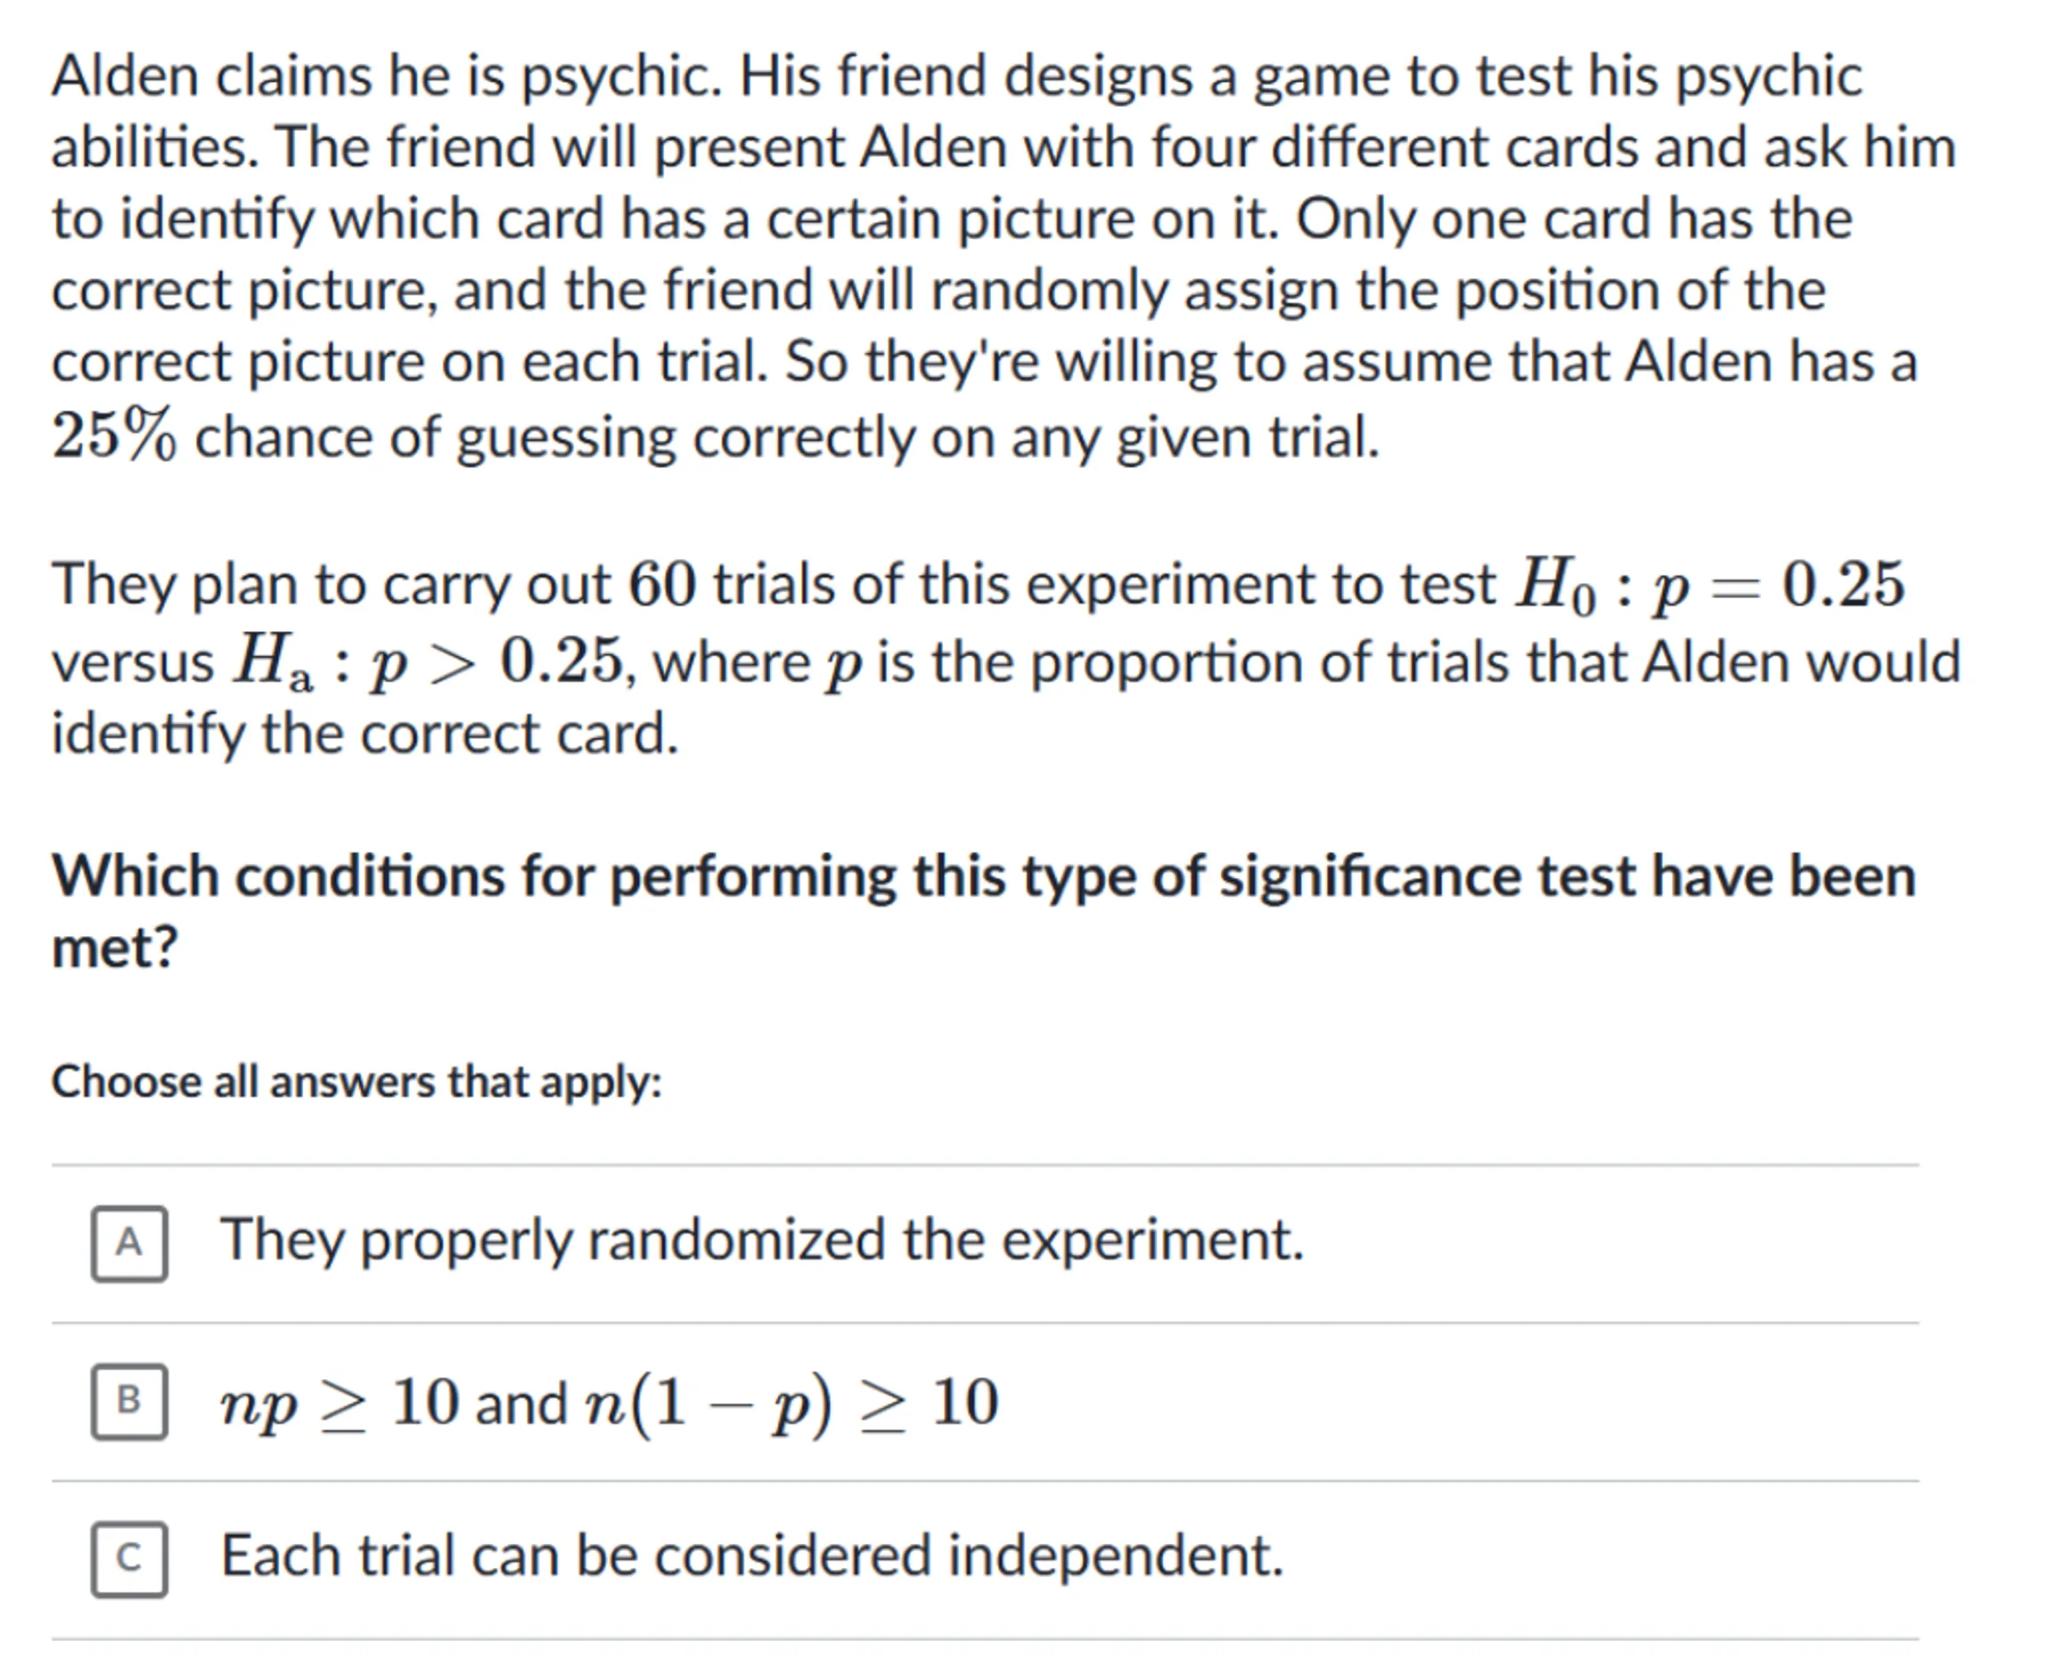Click "Each trial can be considered independent" text
Screen dimensions: 2048x1674
click(752, 1556)
